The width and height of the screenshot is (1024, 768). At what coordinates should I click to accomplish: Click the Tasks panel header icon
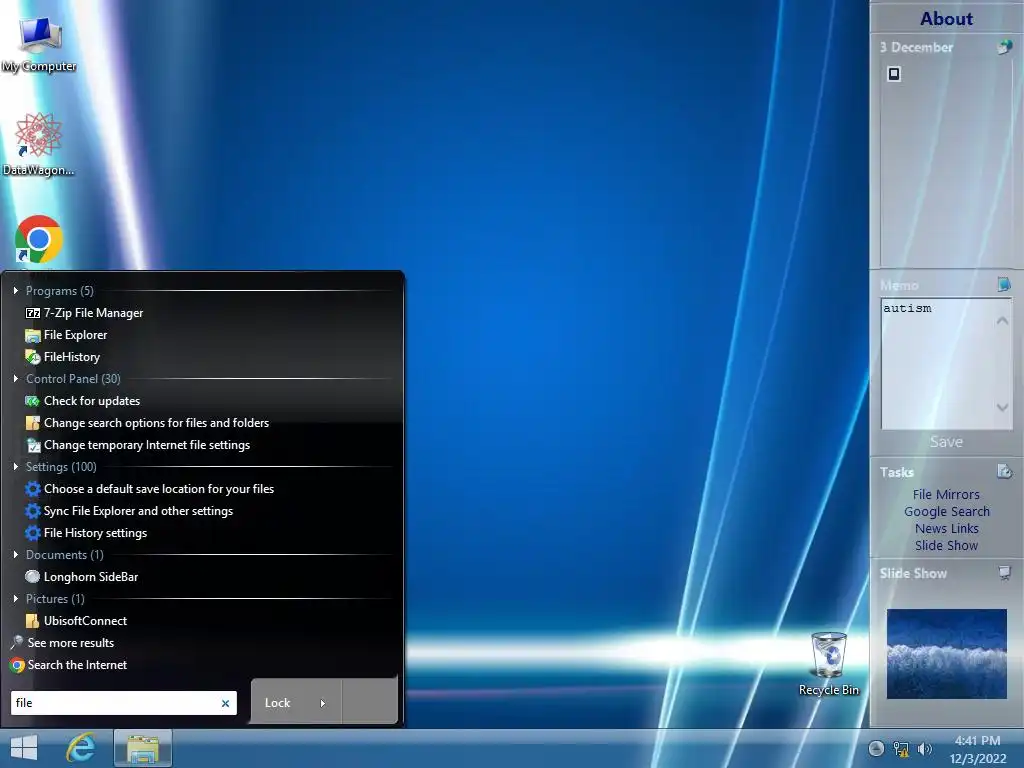tap(1004, 471)
